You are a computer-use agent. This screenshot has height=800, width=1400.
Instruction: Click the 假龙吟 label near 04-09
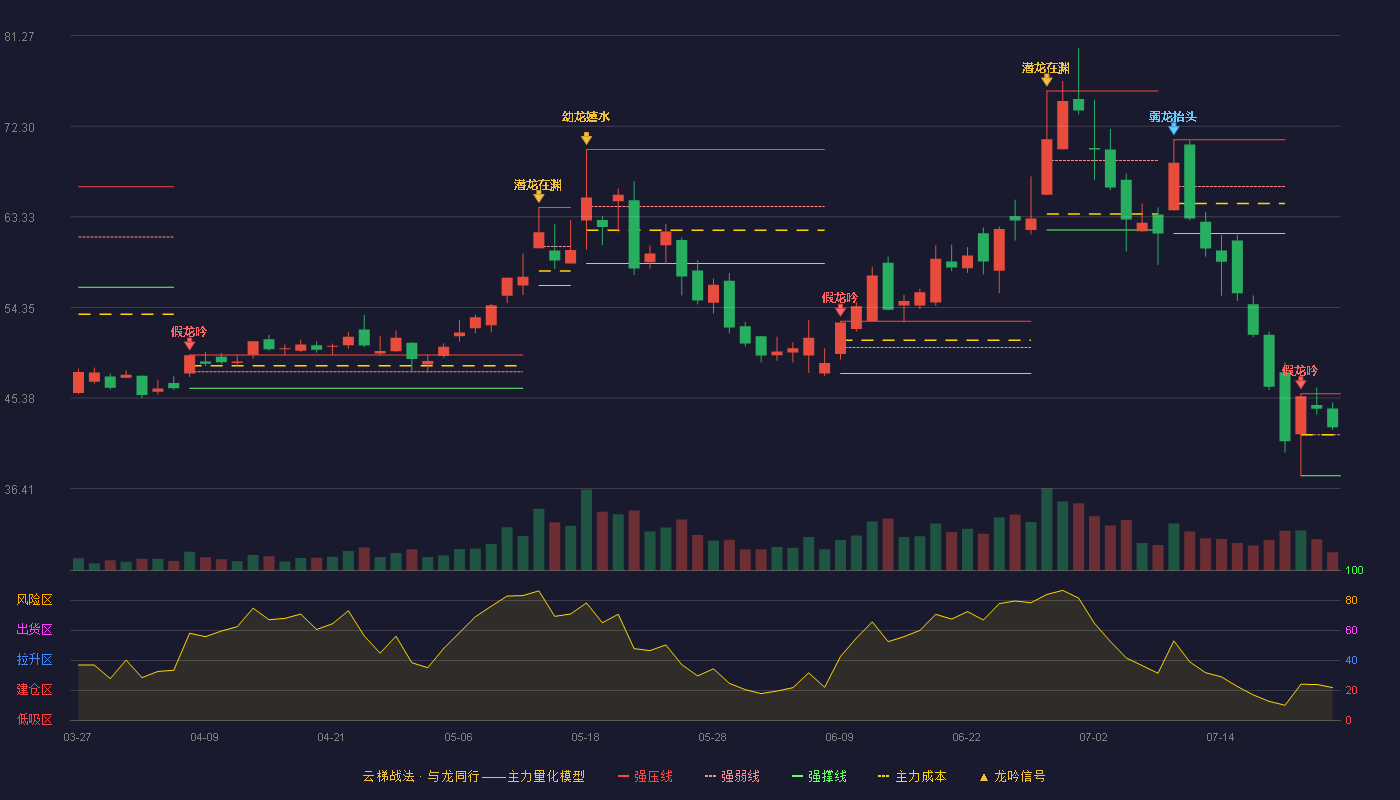click(189, 332)
